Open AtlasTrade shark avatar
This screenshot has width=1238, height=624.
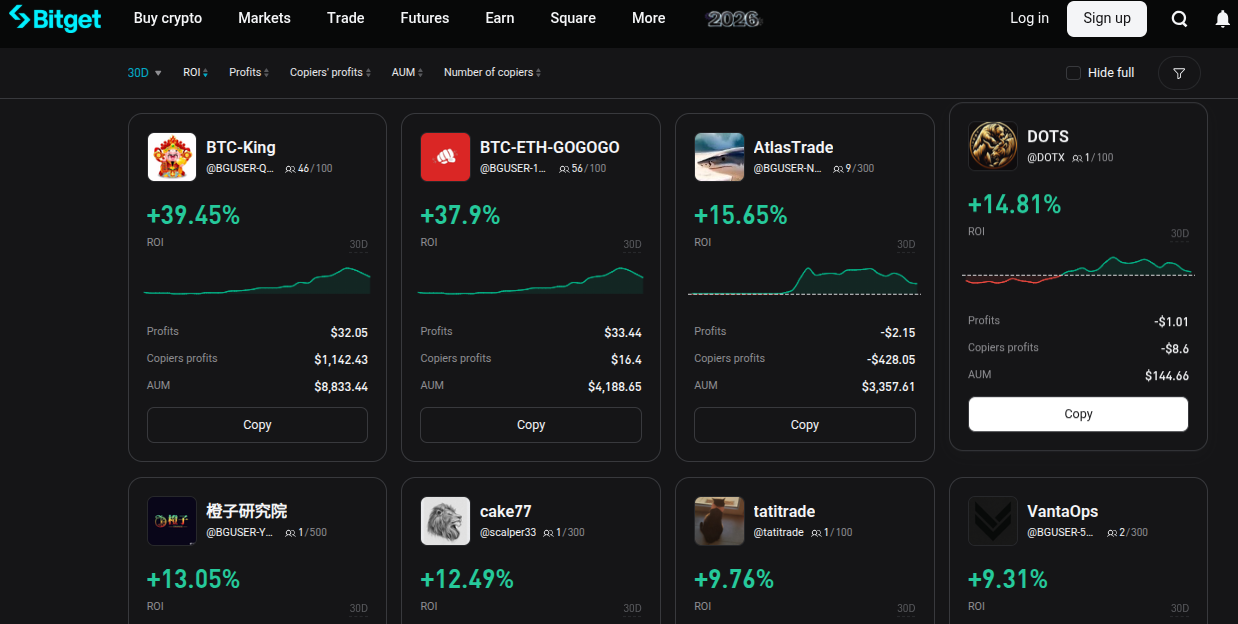pyautogui.click(x=719, y=157)
